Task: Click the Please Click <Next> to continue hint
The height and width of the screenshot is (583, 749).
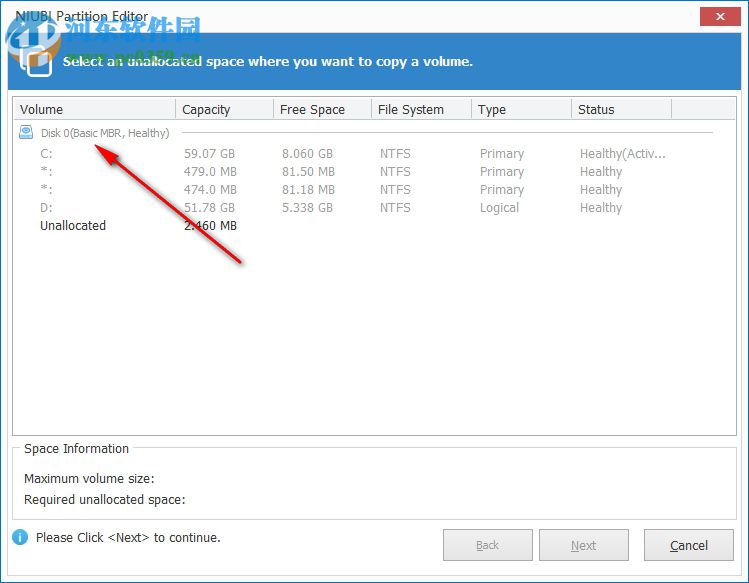Action: tap(128, 538)
